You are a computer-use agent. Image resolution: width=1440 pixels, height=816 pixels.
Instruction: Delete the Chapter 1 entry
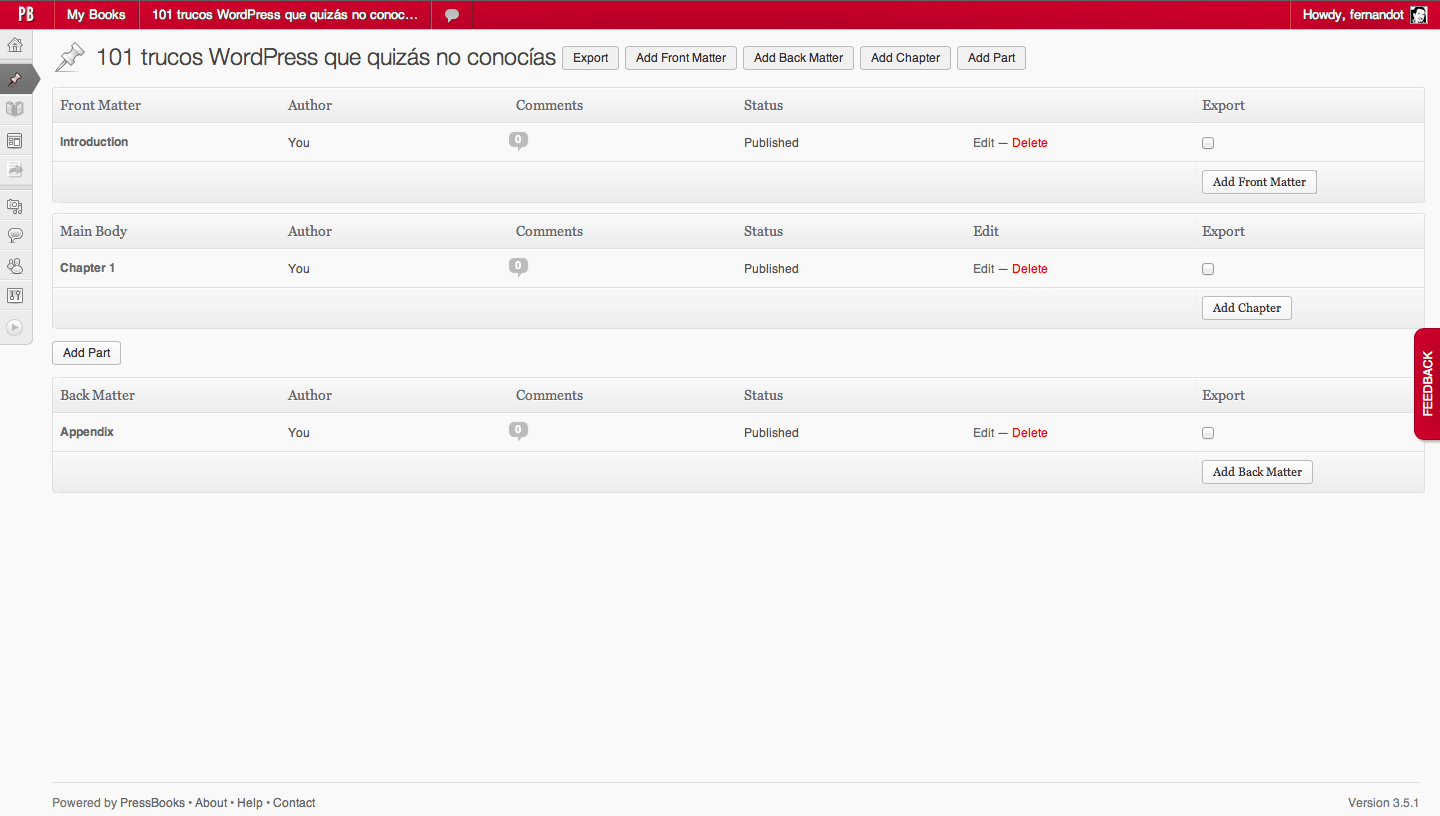1029,269
